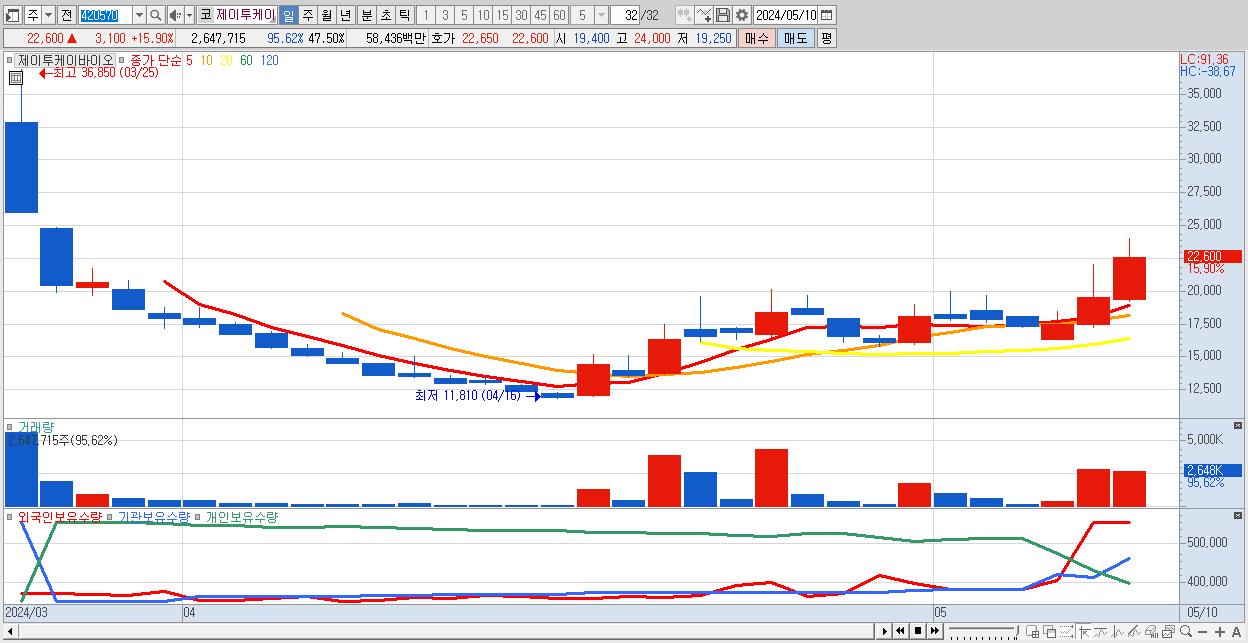Click the magnifier stock search icon
The height and width of the screenshot is (643, 1248).
pos(156,15)
